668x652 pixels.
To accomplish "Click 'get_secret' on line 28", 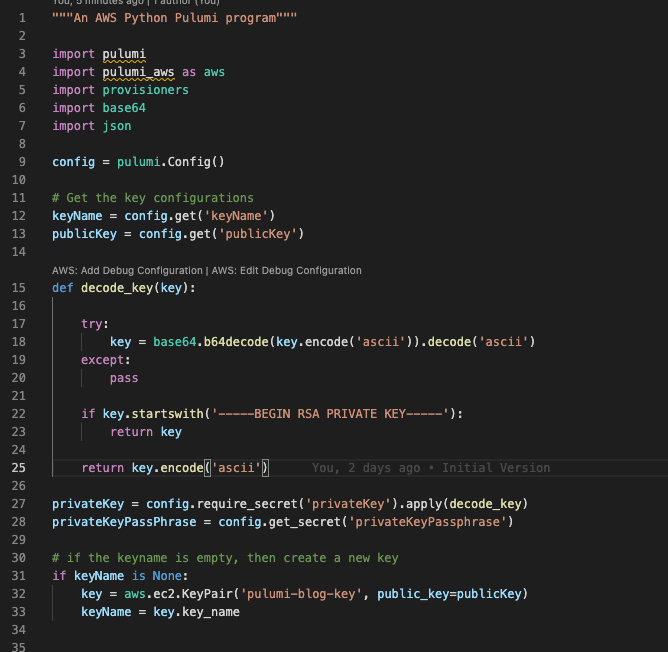I will (305, 522).
